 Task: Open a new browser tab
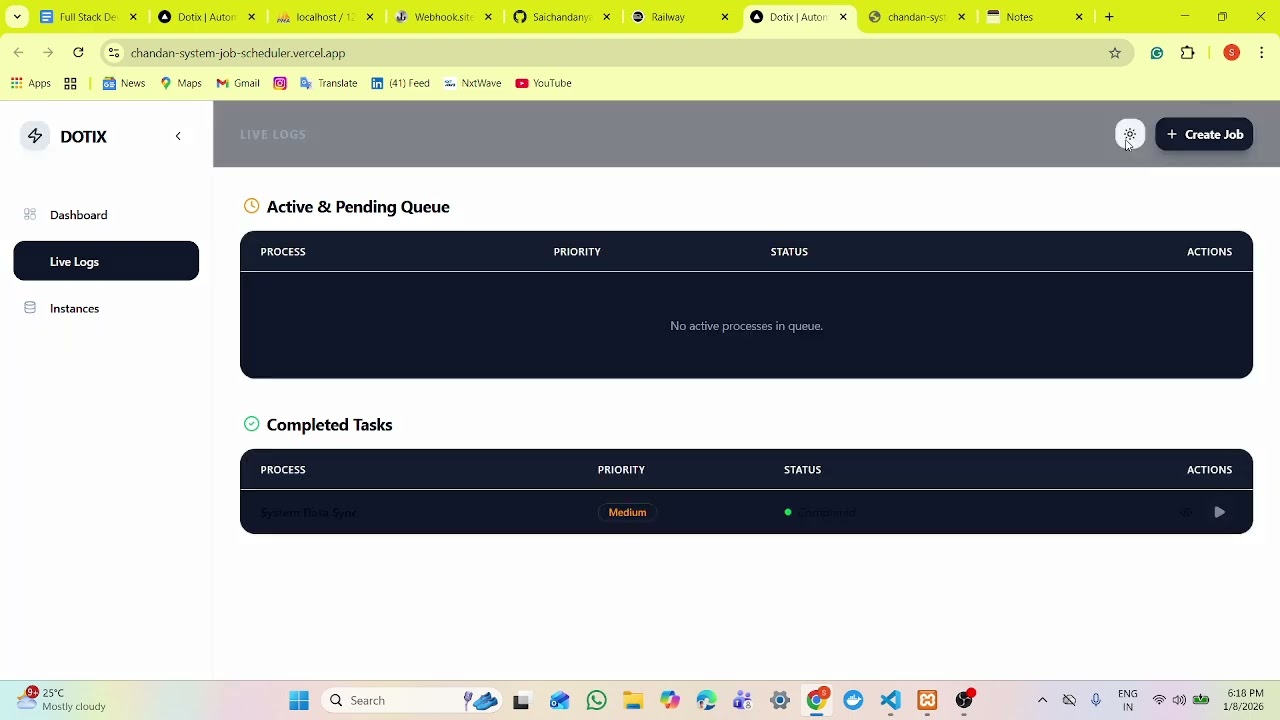(x=1109, y=17)
